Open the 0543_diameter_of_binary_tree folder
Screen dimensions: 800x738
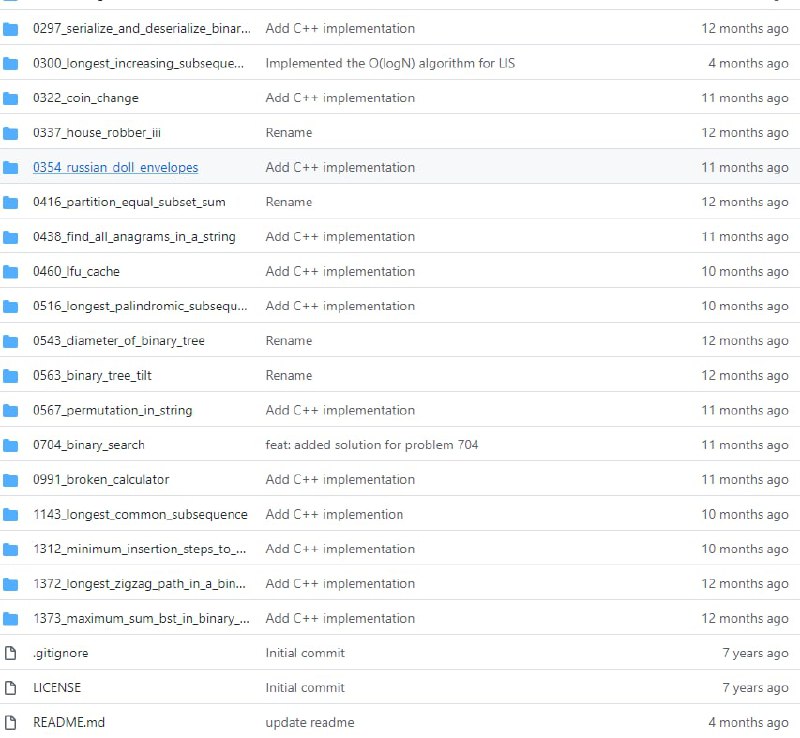[118, 341]
